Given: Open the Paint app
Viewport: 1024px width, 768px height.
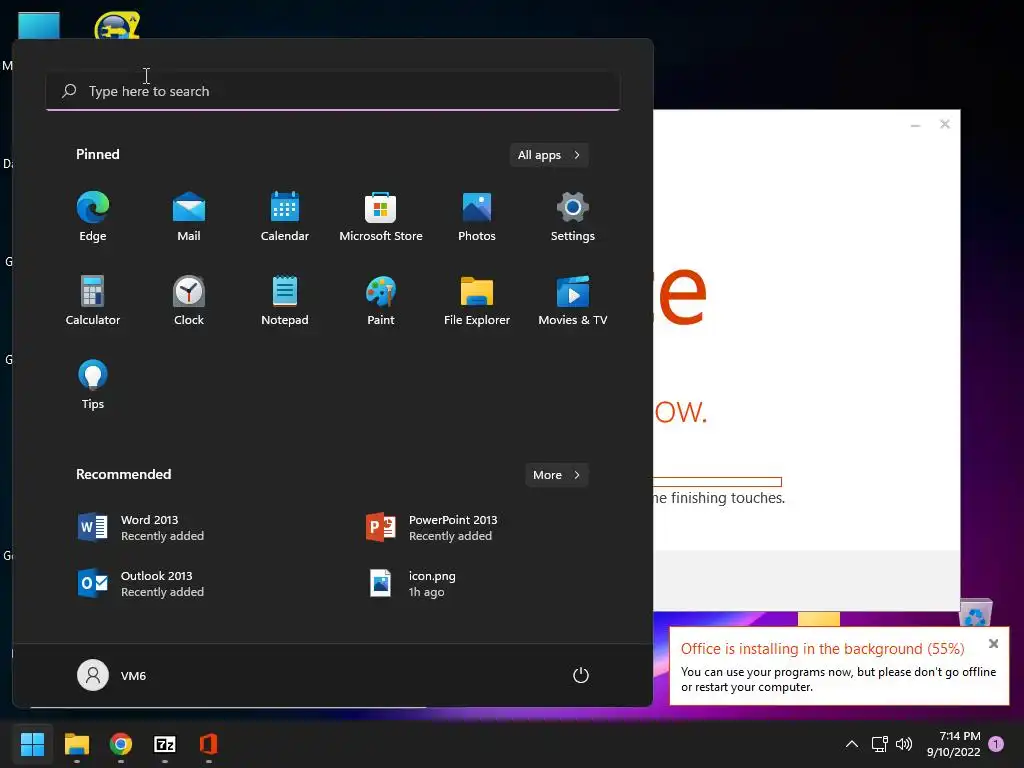Looking at the screenshot, I should pos(381,300).
